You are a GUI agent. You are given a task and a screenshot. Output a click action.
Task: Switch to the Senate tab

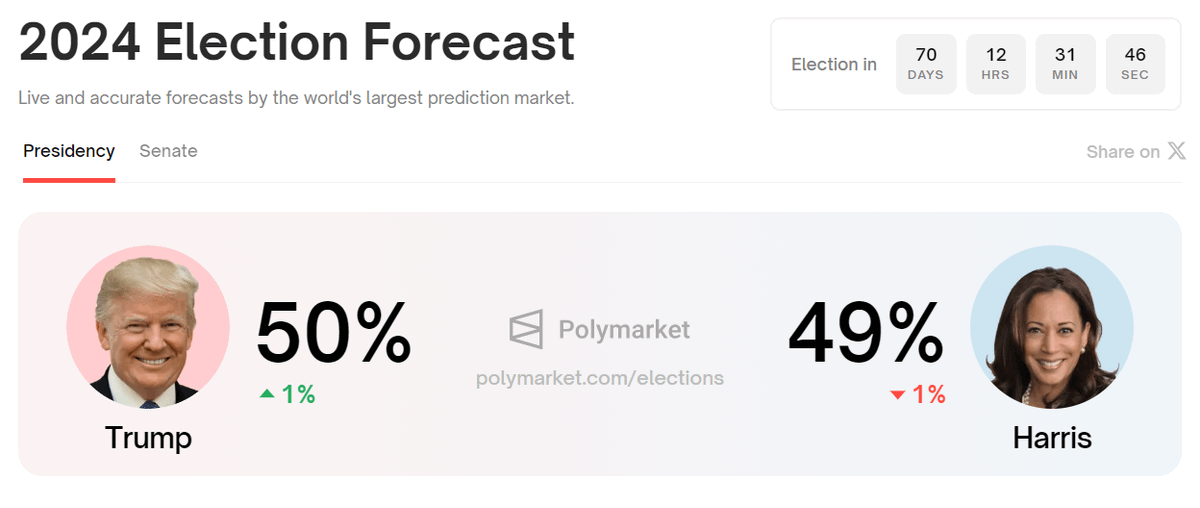(168, 151)
